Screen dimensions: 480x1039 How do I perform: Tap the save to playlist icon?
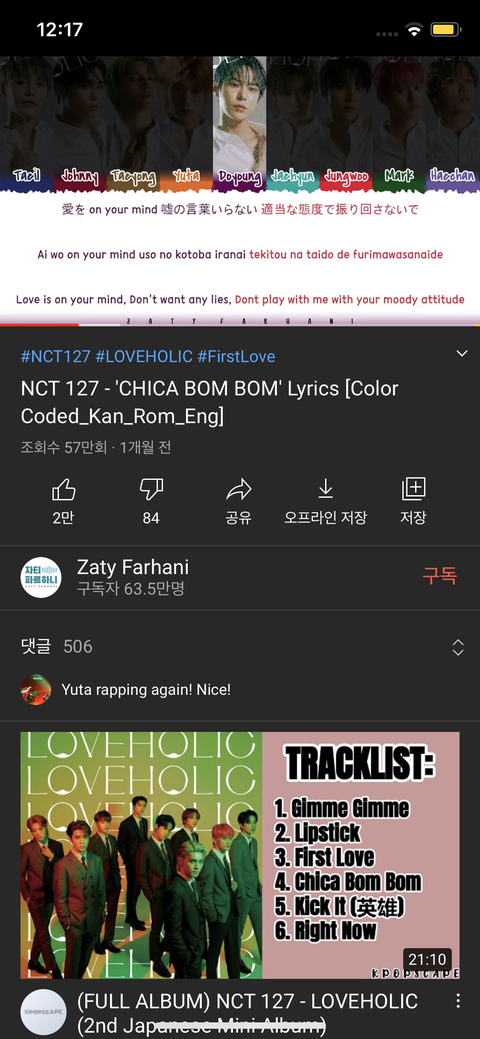413,490
